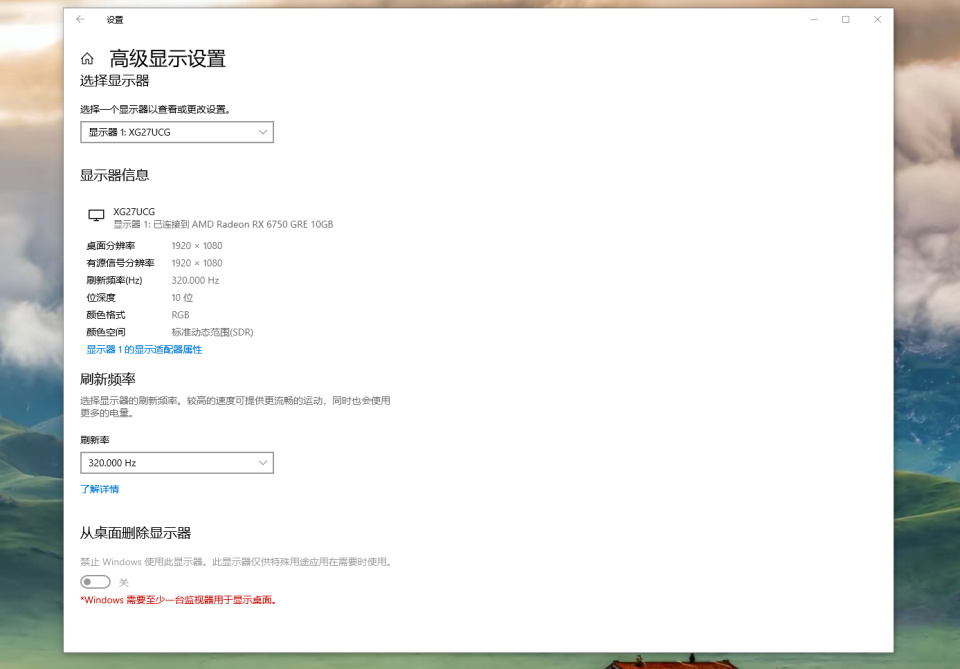Click the 10 位 bit depth value
960x669 pixels.
(182, 297)
